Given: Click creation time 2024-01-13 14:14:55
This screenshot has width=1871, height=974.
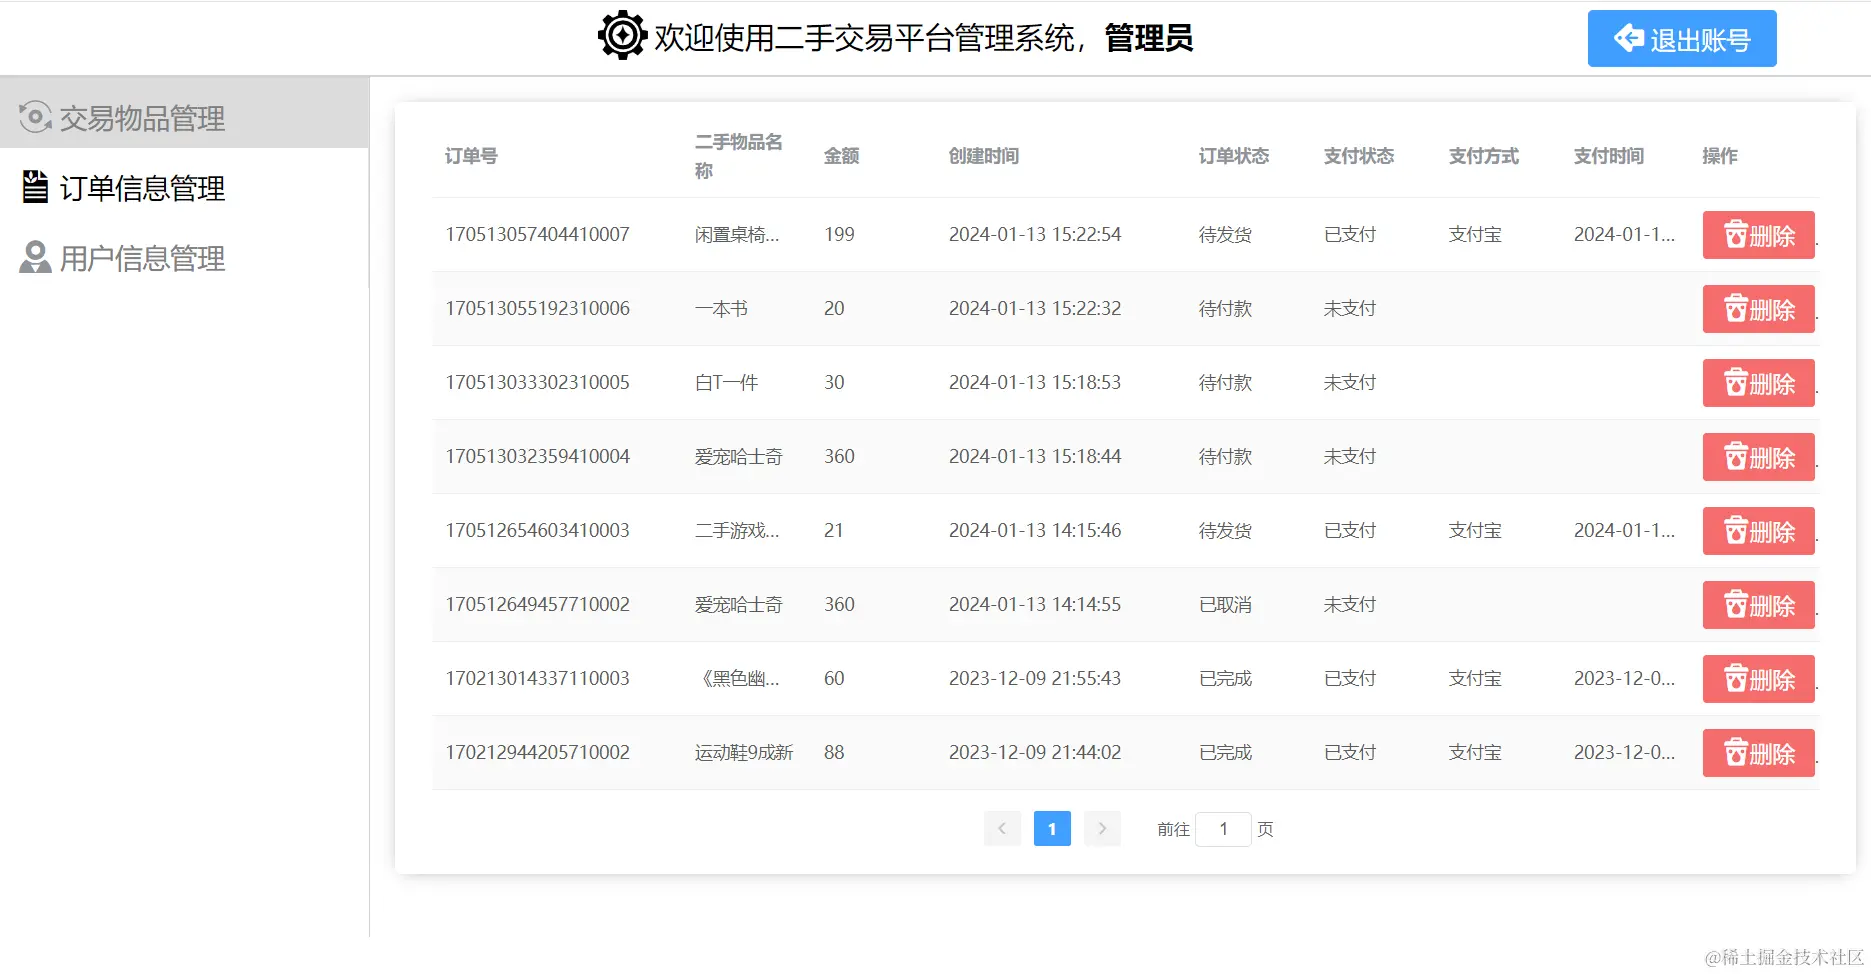Looking at the screenshot, I should click(x=1035, y=604).
